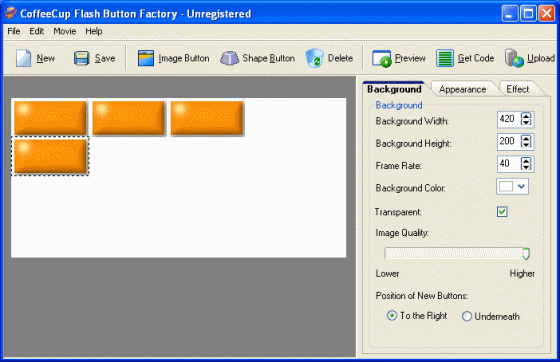Click the Image Quality slider handle
Screen dimensions: 560x362
[x=526, y=253]
